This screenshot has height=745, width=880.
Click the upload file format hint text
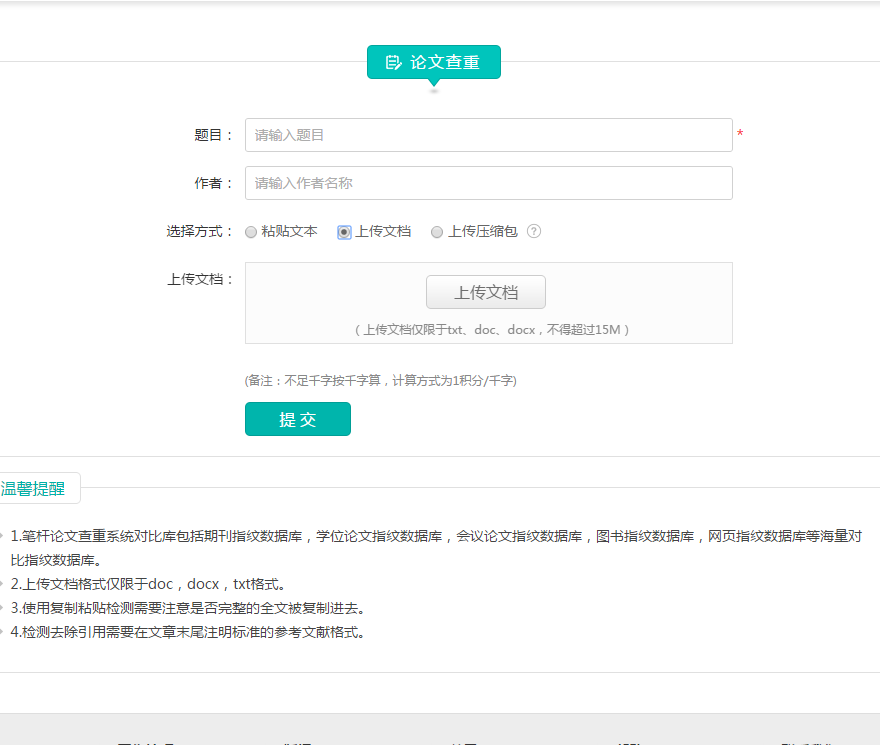[491, 329]
